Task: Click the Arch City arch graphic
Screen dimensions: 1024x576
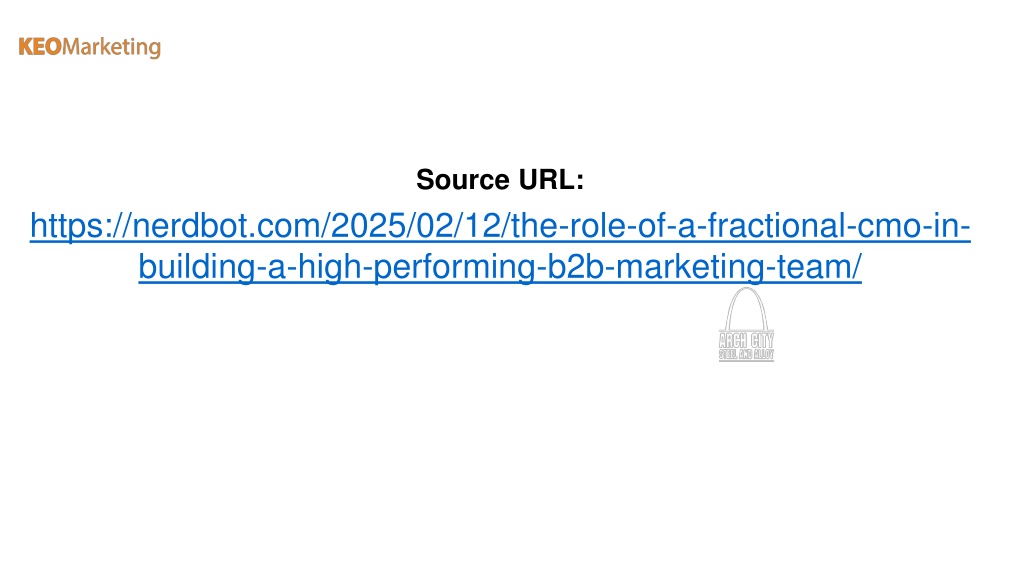Action: 746,309
